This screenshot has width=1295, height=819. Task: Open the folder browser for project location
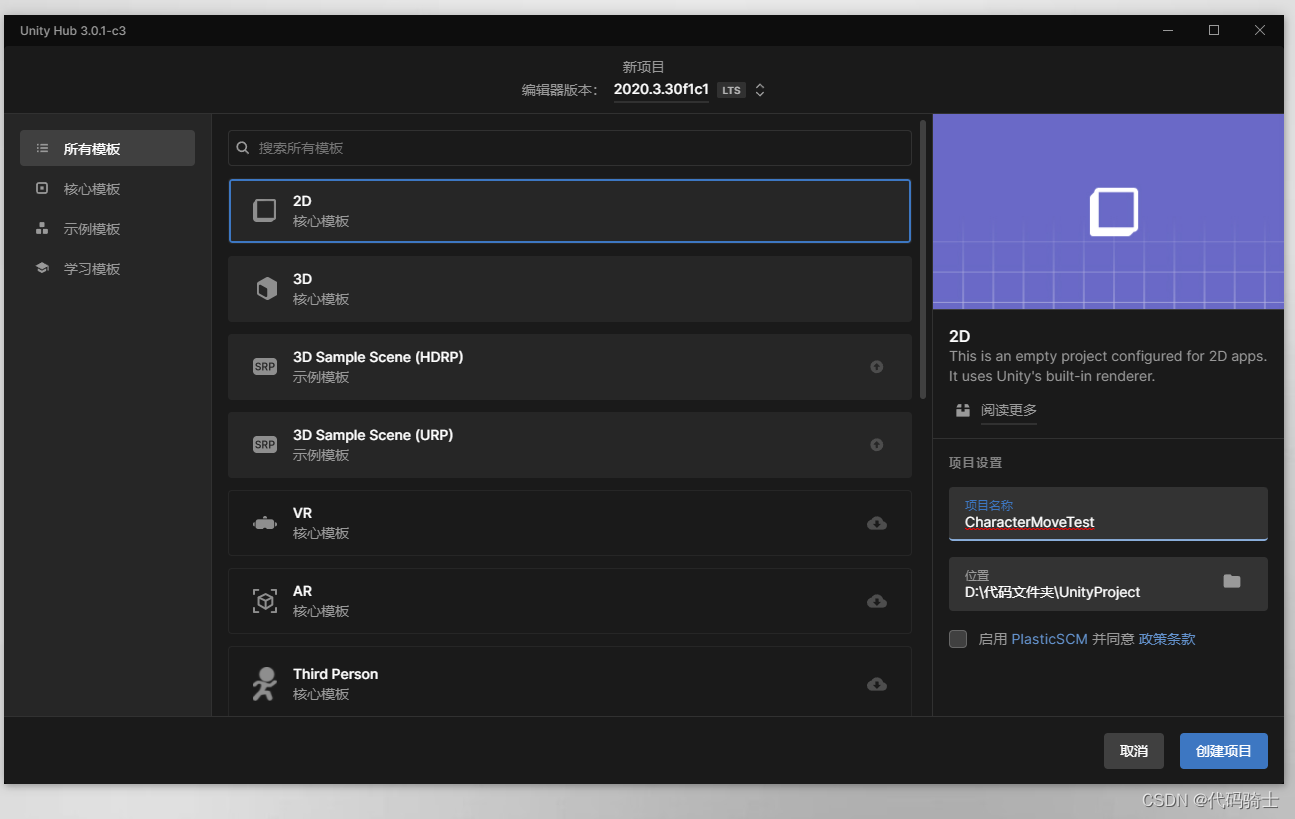(x=1231, y=581)
